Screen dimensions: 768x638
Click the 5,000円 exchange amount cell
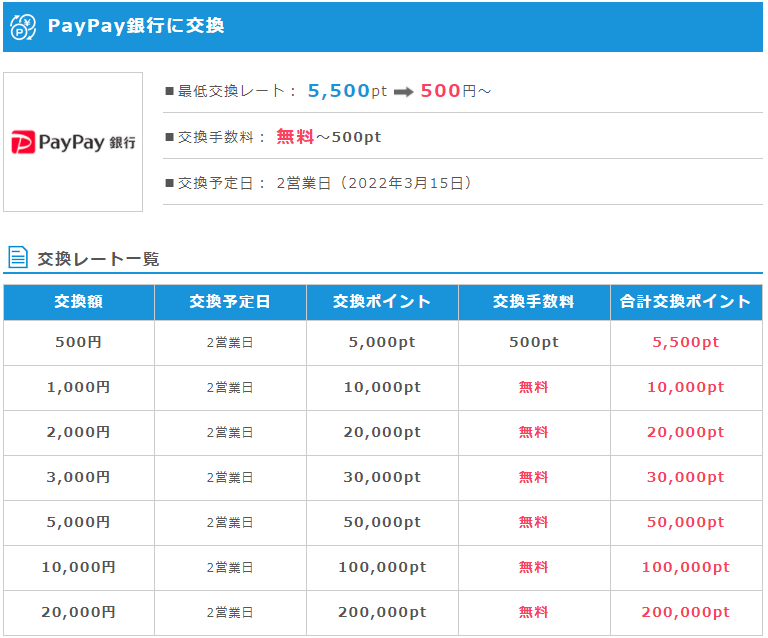point(79,523)
